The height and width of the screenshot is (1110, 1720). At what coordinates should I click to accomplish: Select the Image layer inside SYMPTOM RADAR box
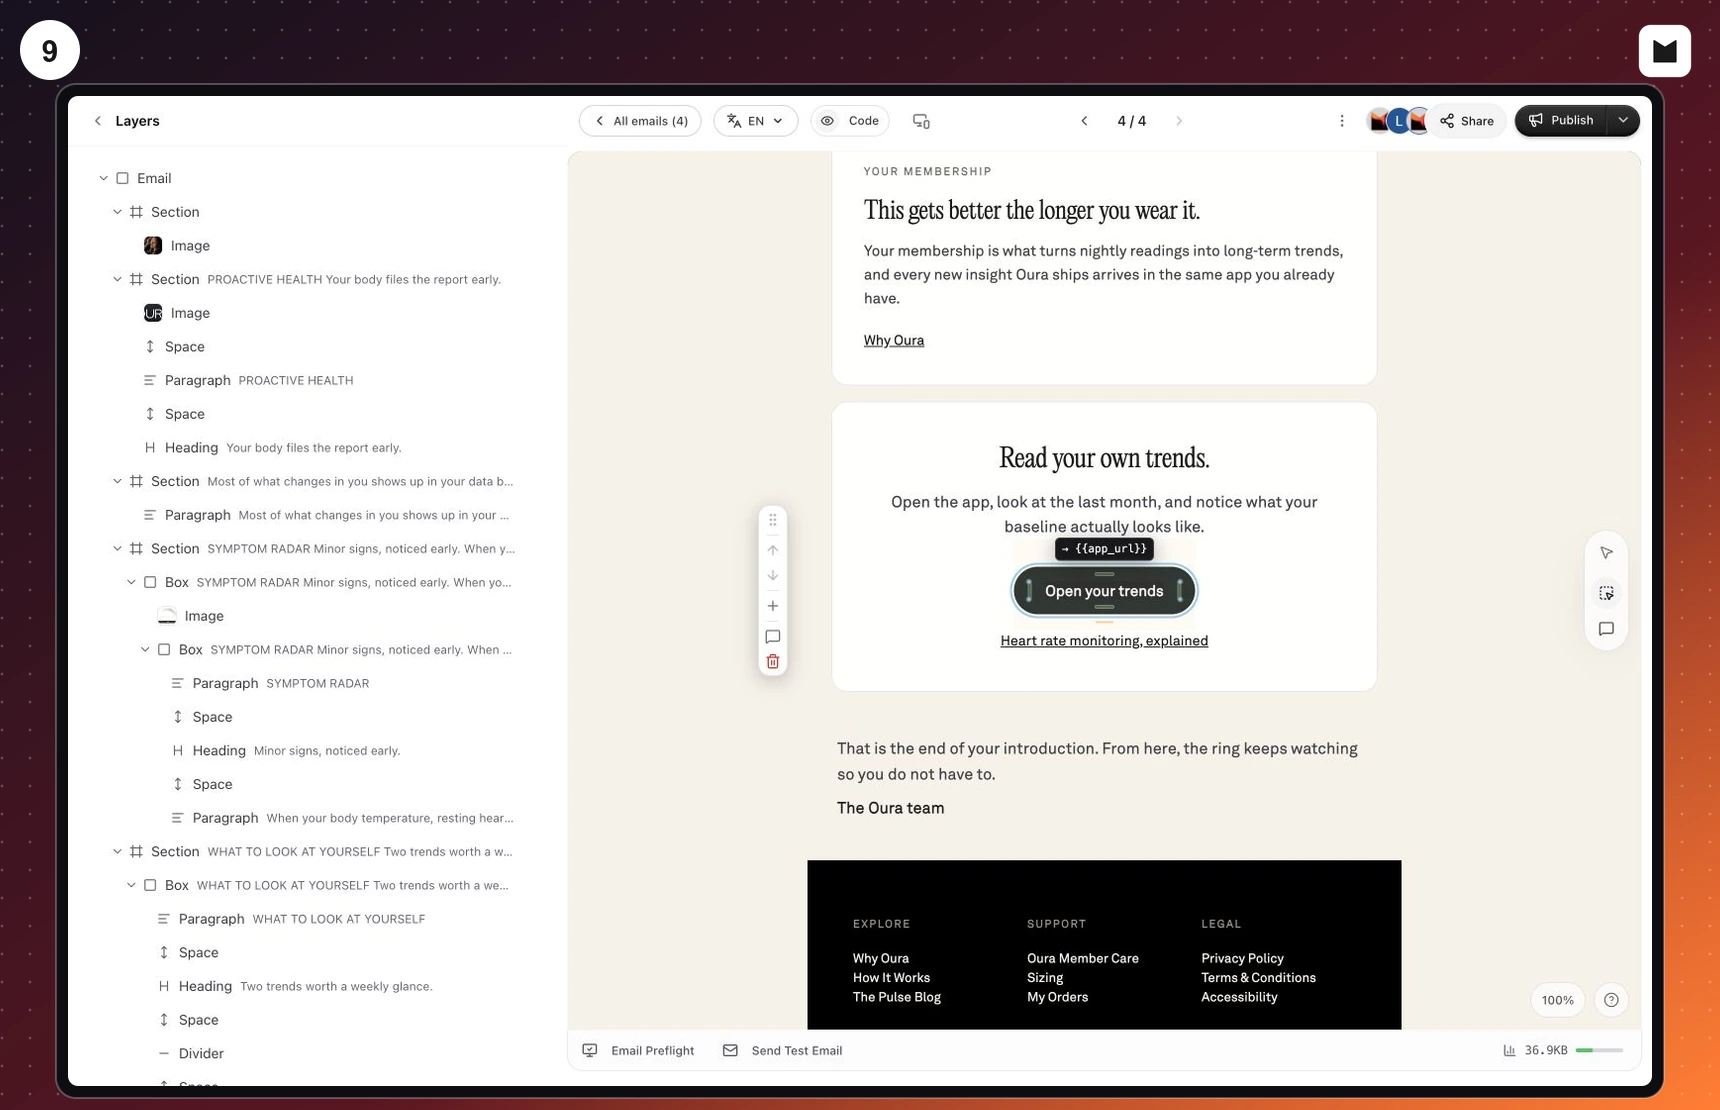(x=191, y=616)
